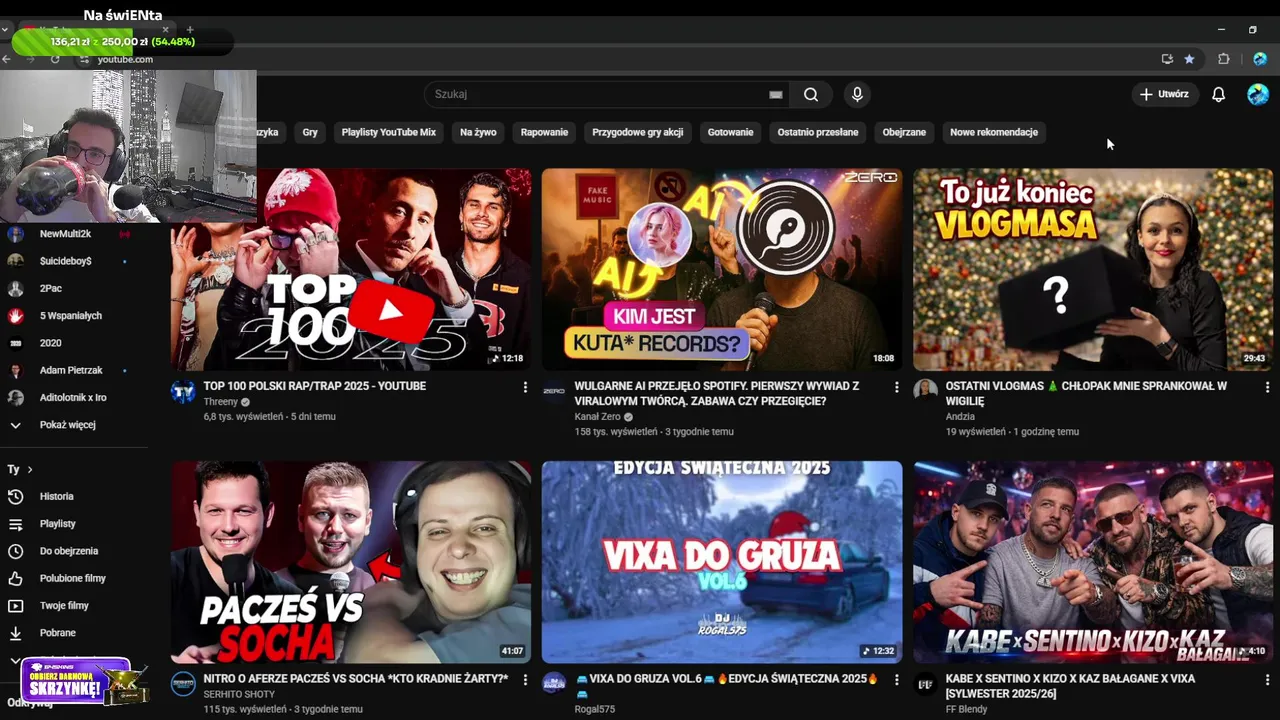The width and height of the screenshot is (1280, 720).
Task: Open options menu for OSTATNI VLOGMAS video
Action: tap(1267, 387)
